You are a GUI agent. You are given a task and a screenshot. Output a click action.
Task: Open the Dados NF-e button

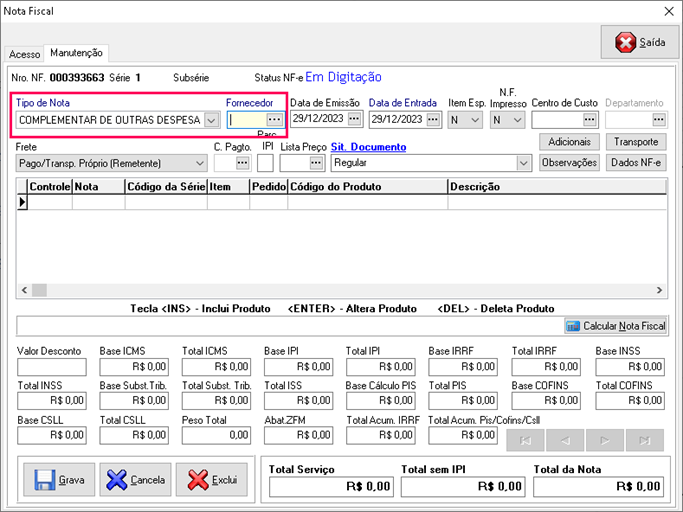click(636, 162)
